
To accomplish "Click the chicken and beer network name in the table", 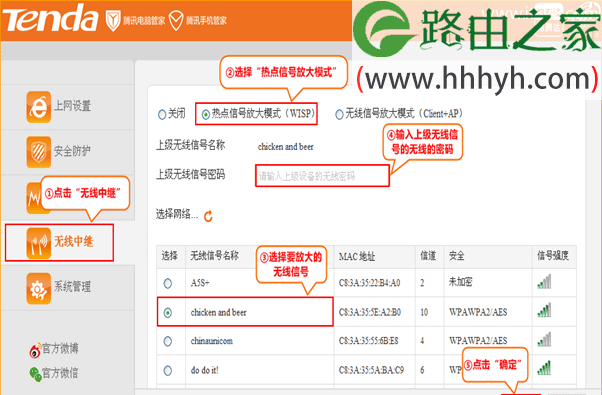I will pyautogui.click(x=218, y=312).
